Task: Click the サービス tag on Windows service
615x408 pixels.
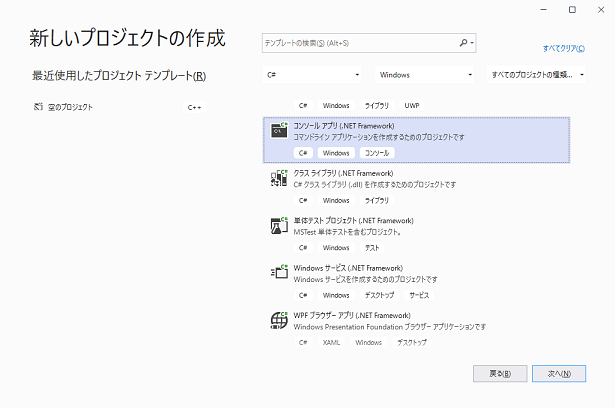Action: pyautogui.click(x=419, y=295)
